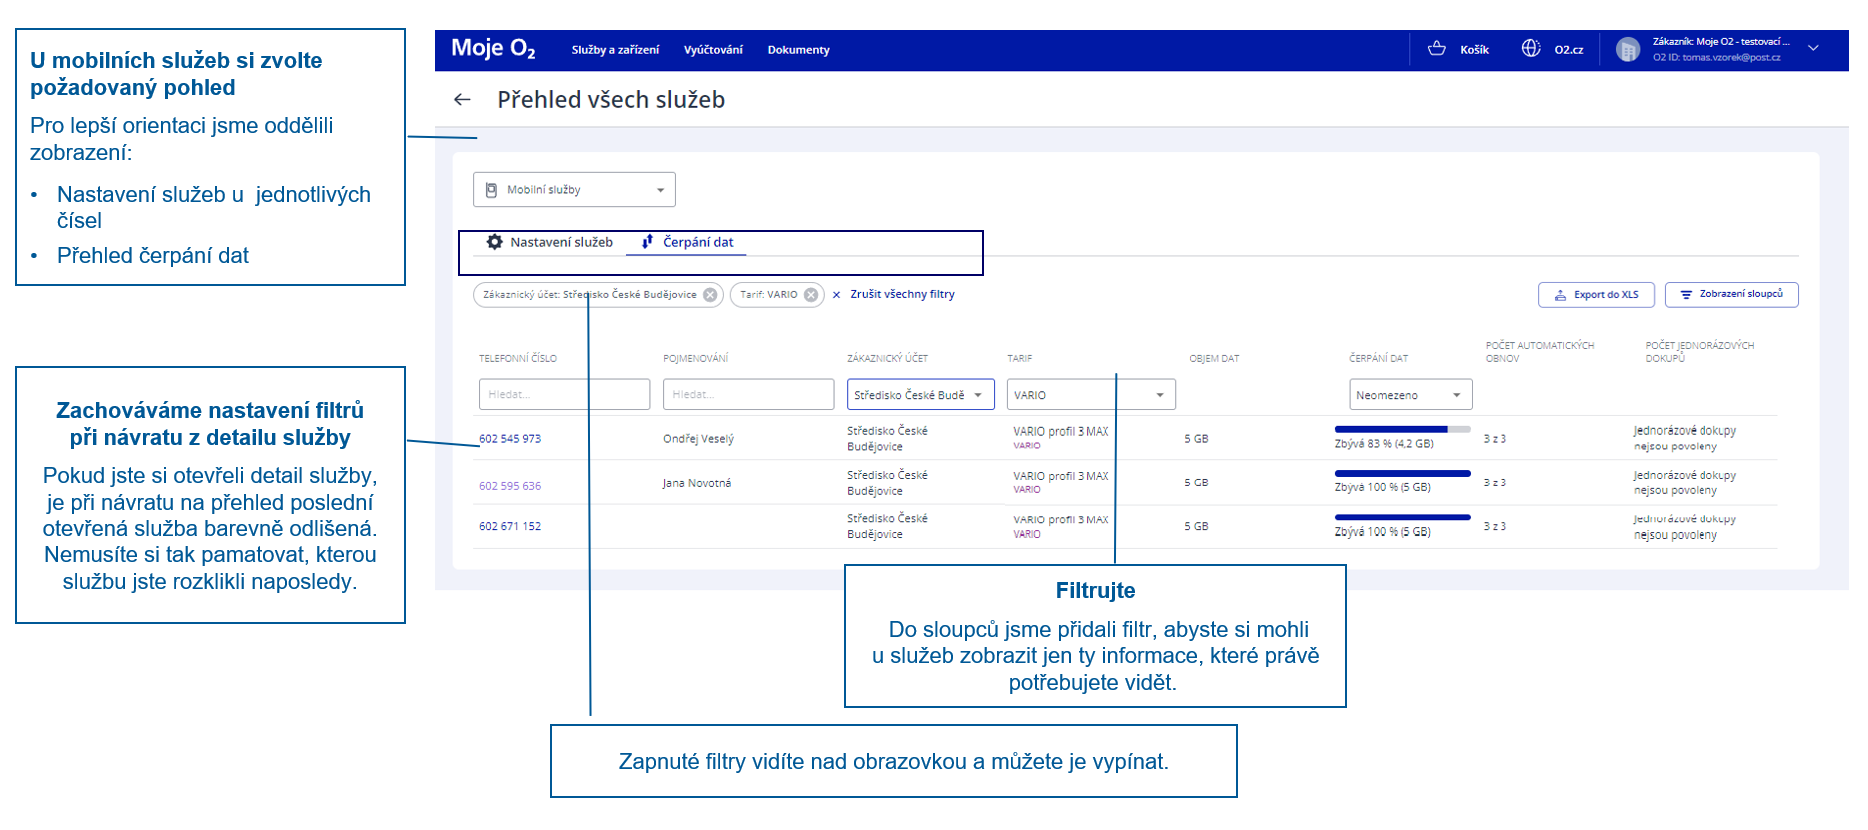Open the Služby a zařízení menu
This screenshot has height=830, width=1868.
point(615,50)
